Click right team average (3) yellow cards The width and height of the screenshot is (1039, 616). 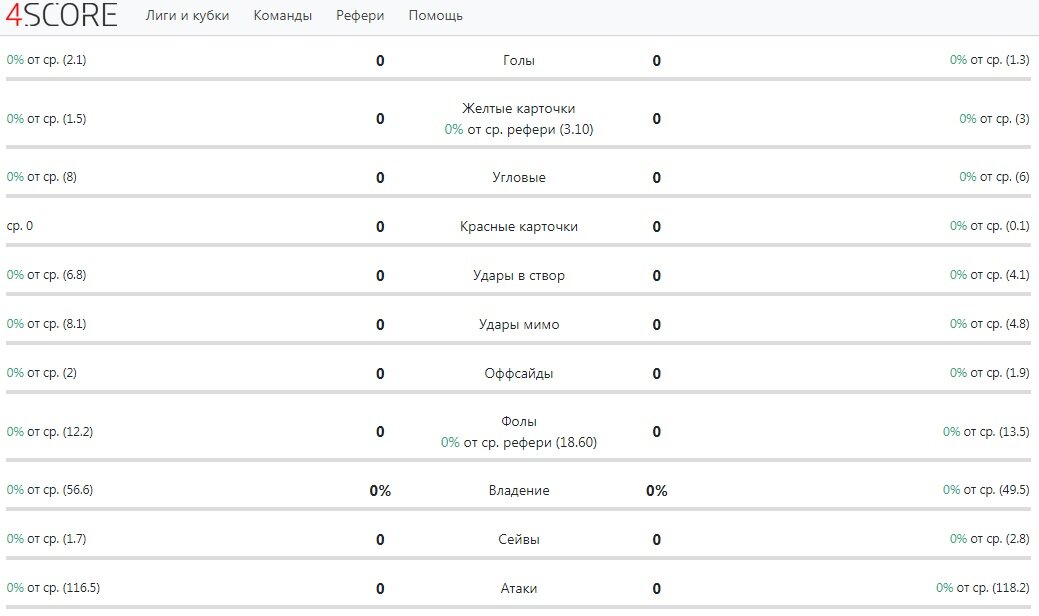[994, 119]
